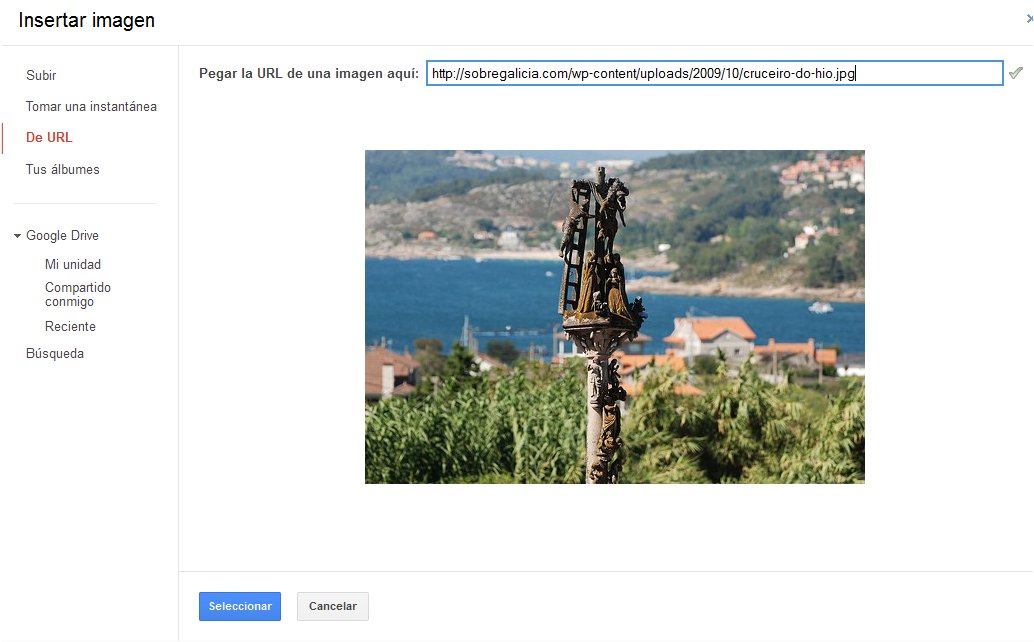The image size is (1034, 642).
Task: Choose Compartido conmigo in the sidebar
Action: coord(78,294)
